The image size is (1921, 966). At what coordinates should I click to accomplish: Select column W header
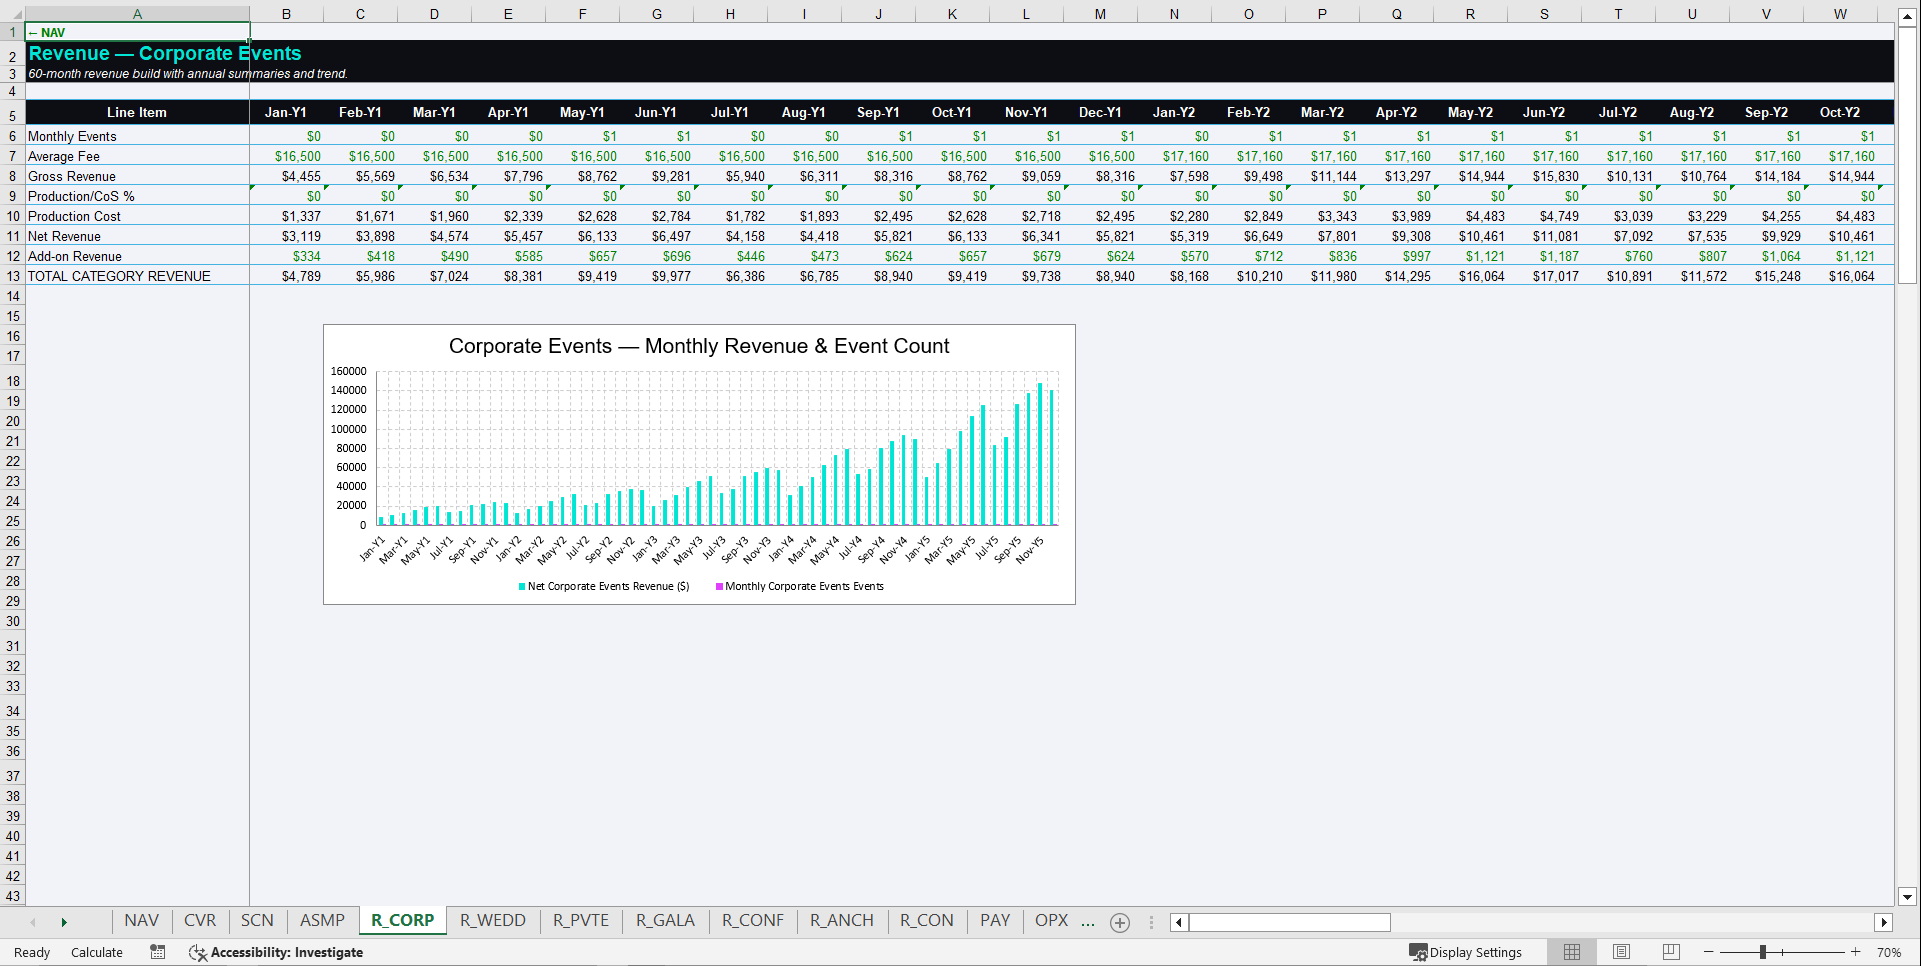1840,14
